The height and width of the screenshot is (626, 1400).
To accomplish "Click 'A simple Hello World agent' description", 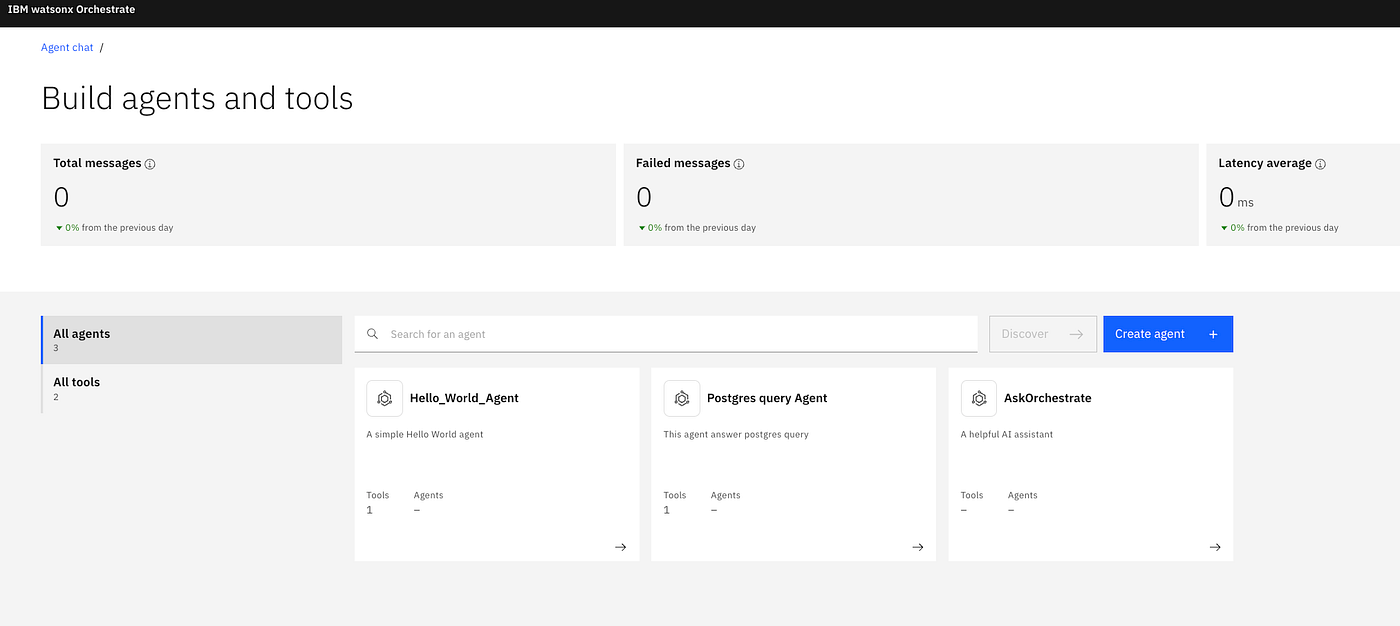I will tap(425, 434).
